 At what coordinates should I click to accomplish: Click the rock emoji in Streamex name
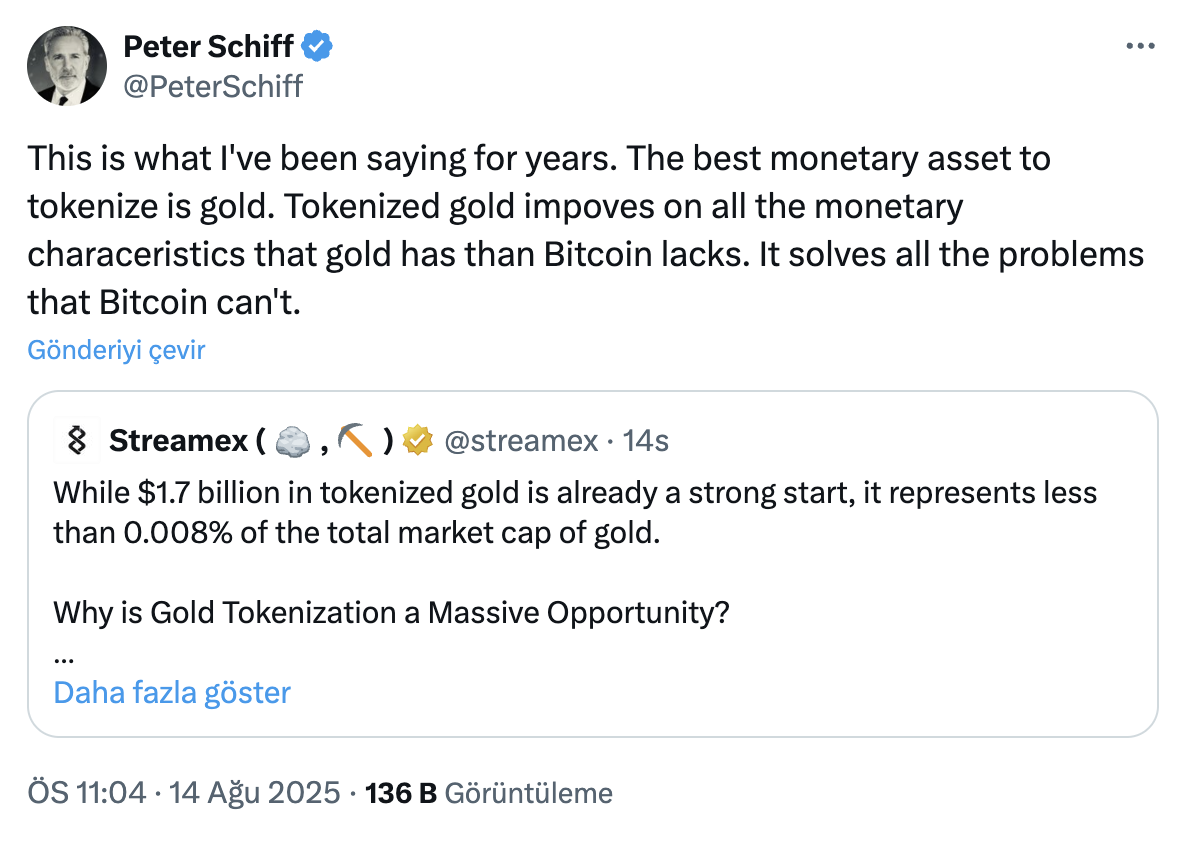[x=292, y=442]
